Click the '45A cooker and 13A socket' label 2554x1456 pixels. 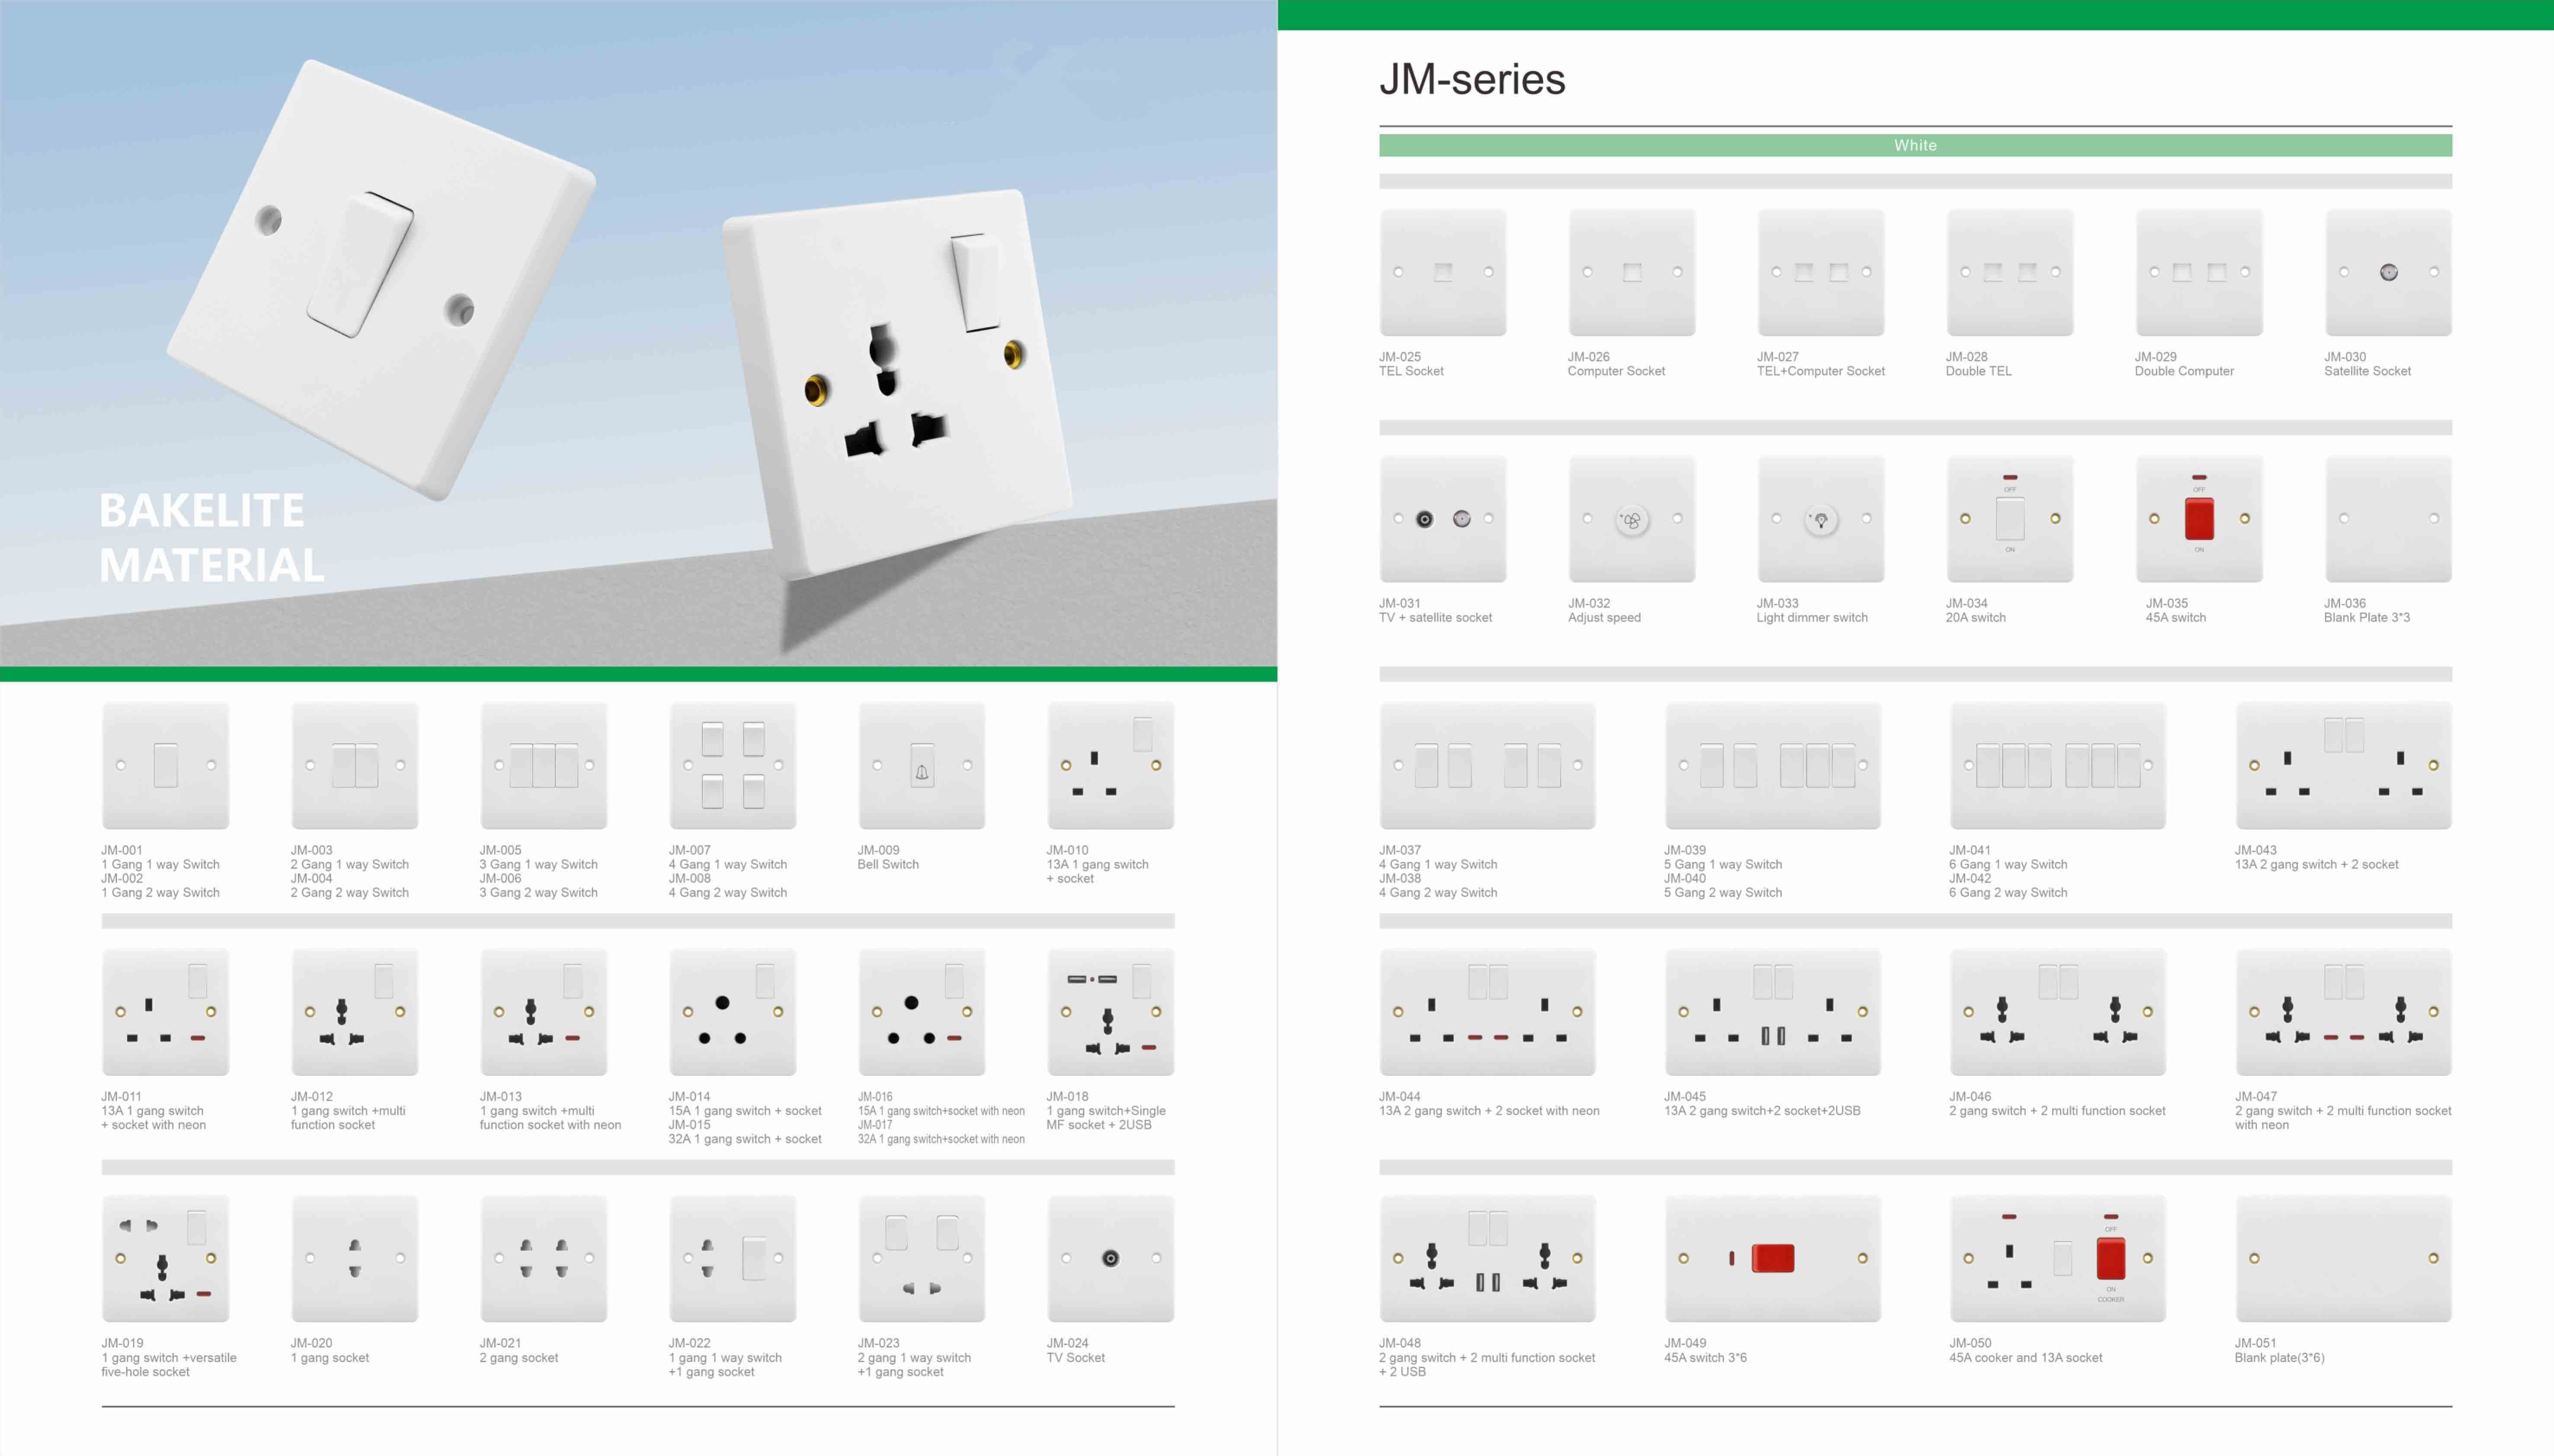pyautogui.click(x=2025, y=1358)
